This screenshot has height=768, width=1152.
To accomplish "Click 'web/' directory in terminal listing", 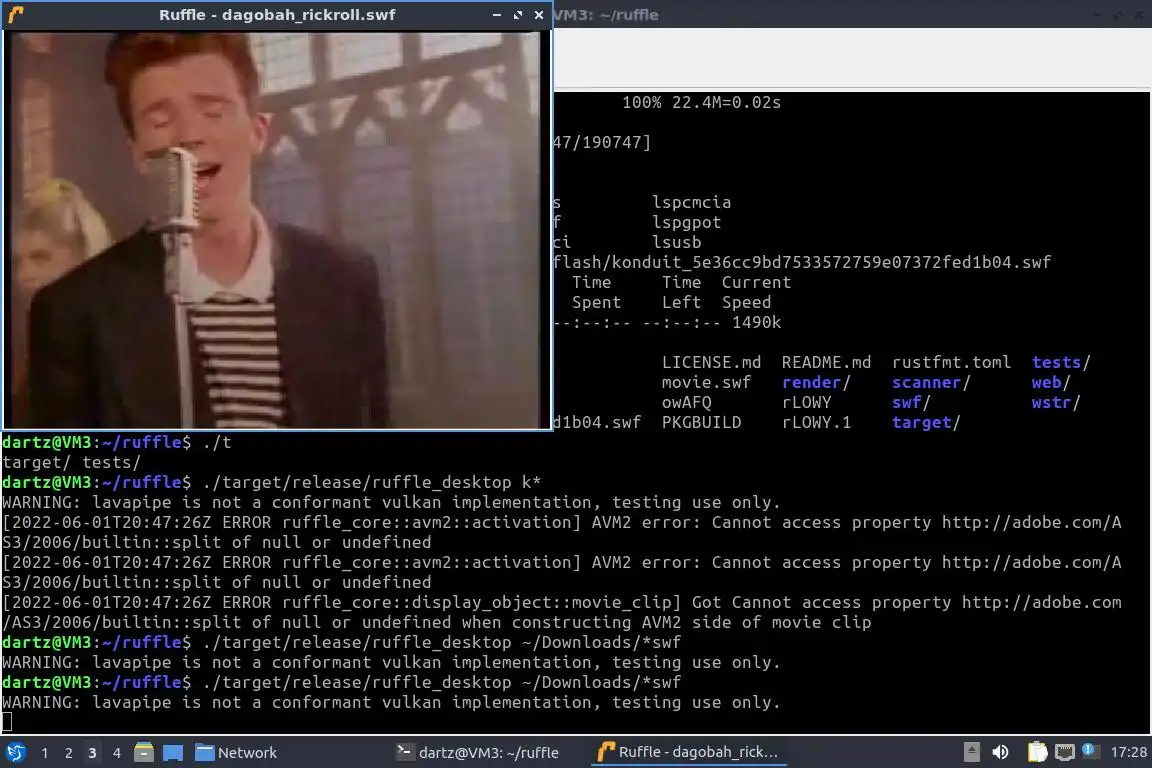I will tap(1051, 382).
